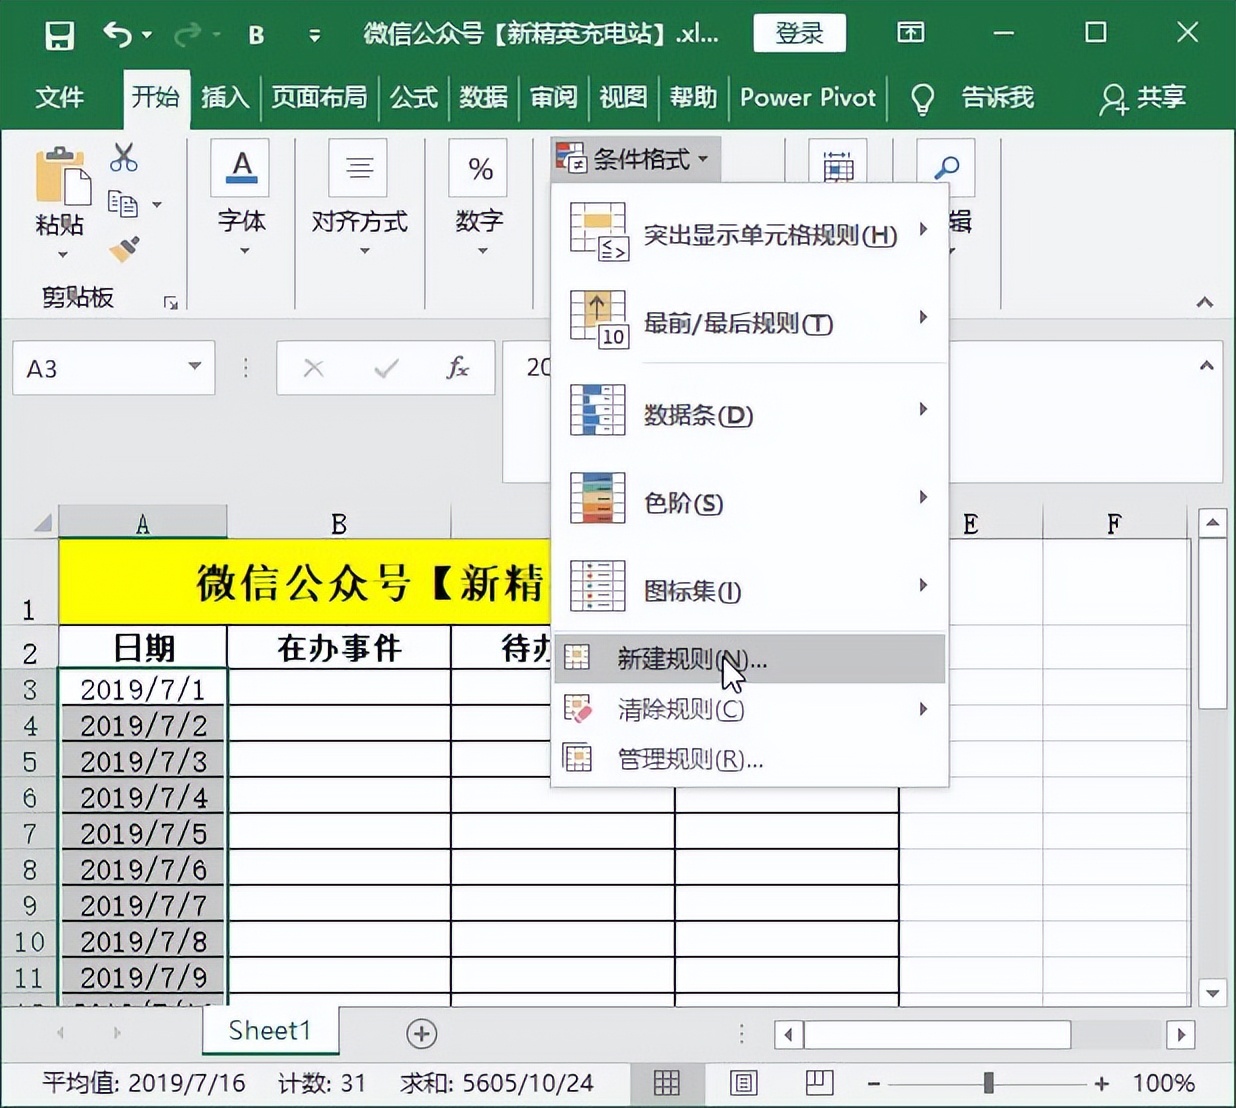1236x1108 pixels.
Task: Click the 条件格式 dropdown button
Action: coord(634,159)
